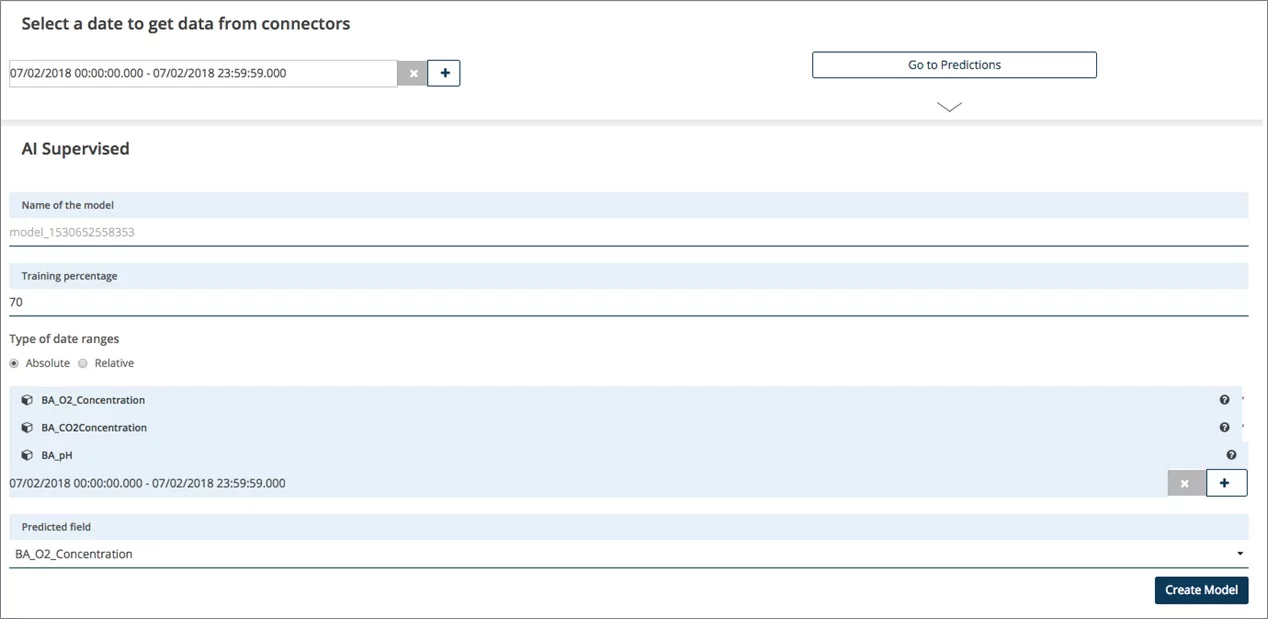1268x619 pixels.
Task: Collapse the section with the chevron below Go to Predictions
Action: 949,107
